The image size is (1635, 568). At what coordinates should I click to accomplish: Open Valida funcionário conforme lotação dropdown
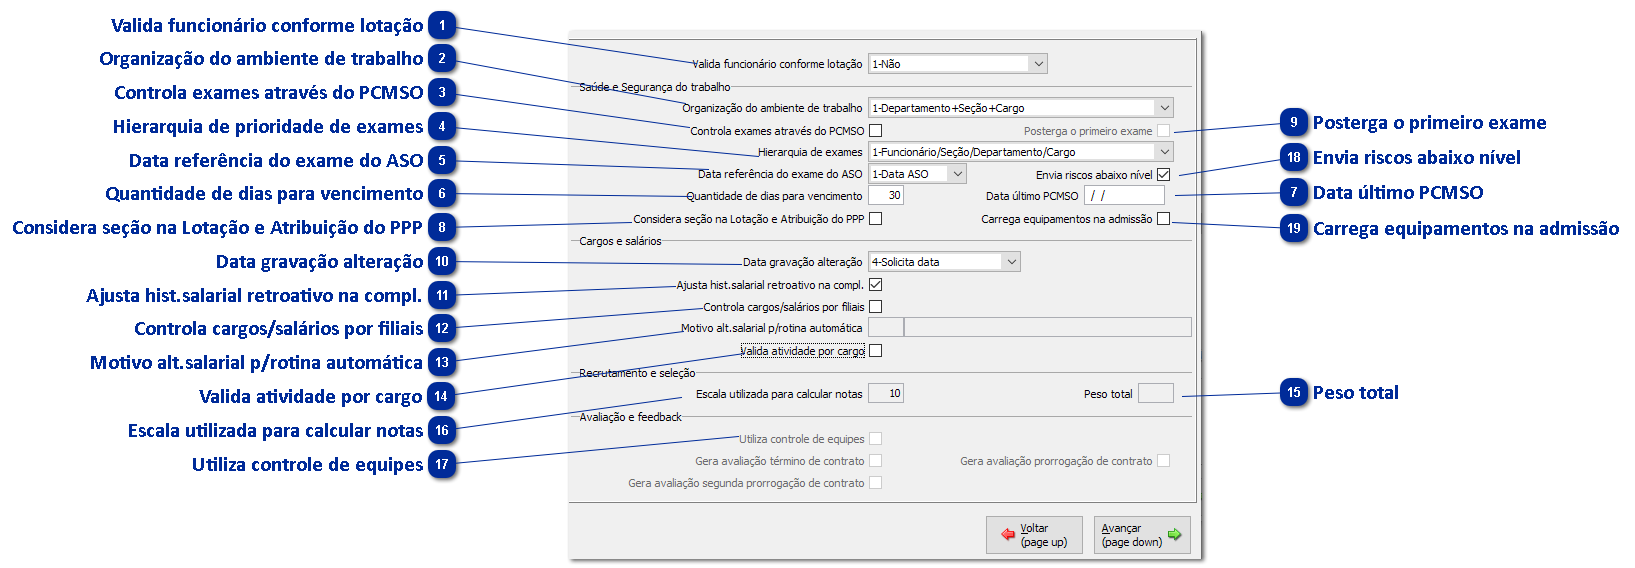point(958,64)
